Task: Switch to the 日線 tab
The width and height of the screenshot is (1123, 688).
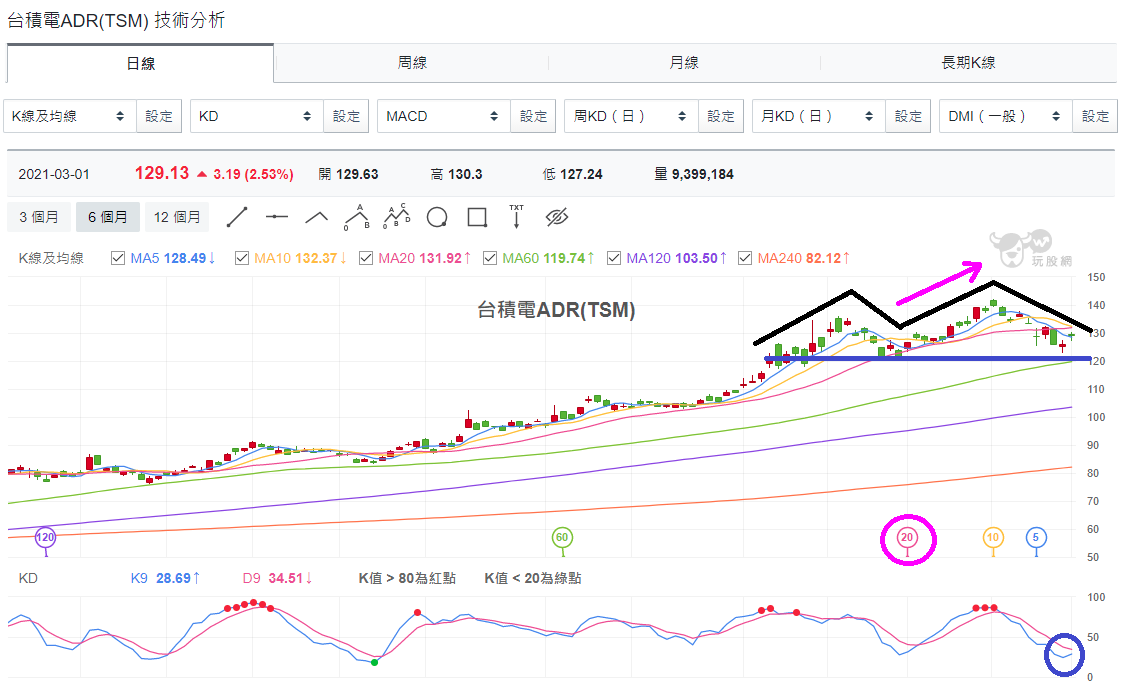Action: click(140, 64)
